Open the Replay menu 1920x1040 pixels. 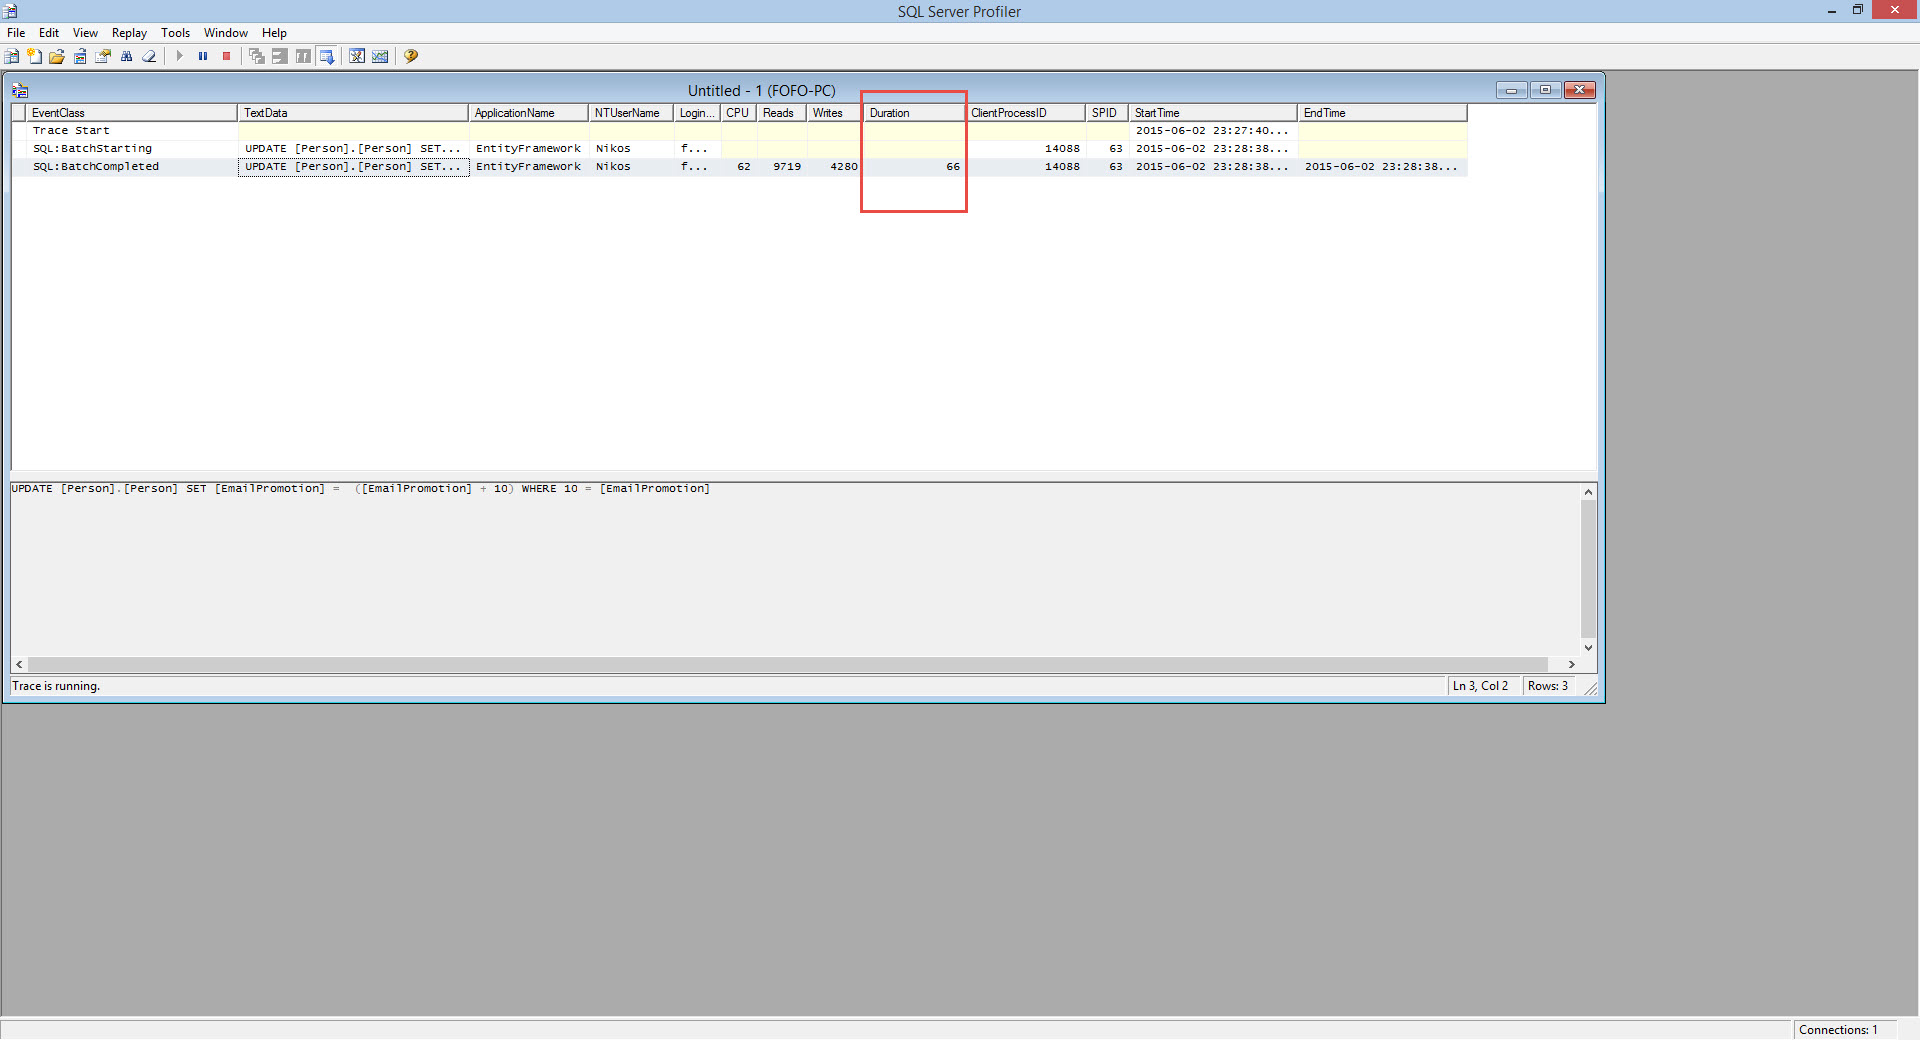(x=129, y=33)
